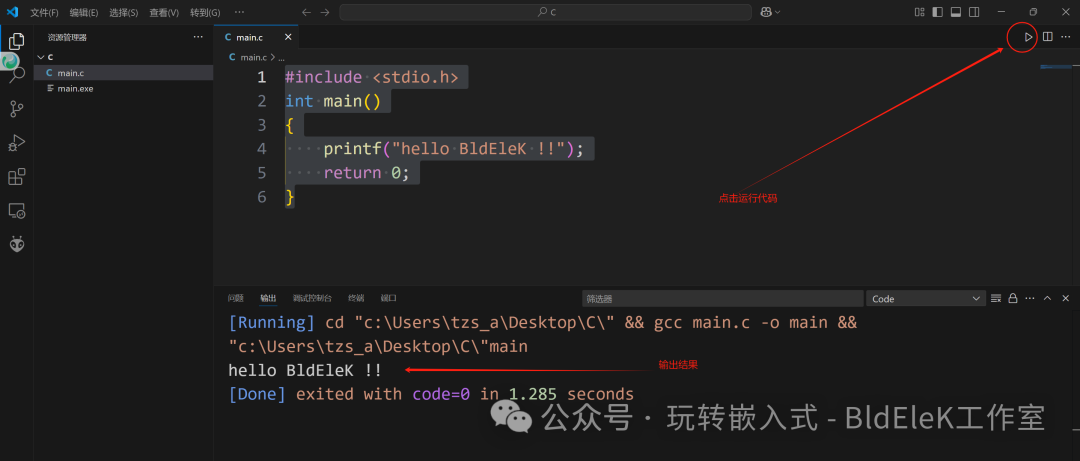Open the Copilot dropdown arrow
Screen dimensions: 1080x461
tap(778, 12)
